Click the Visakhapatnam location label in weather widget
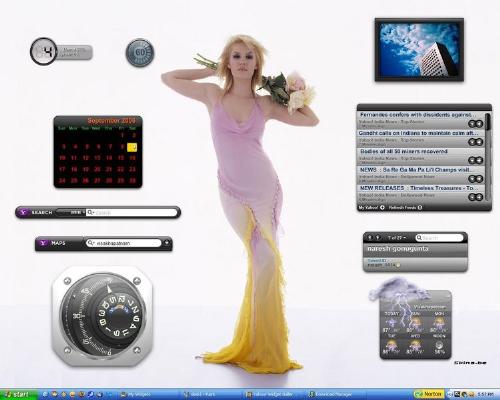Image resolution: width=500 pixels, height=400 pixels. [x=430, y=307]
